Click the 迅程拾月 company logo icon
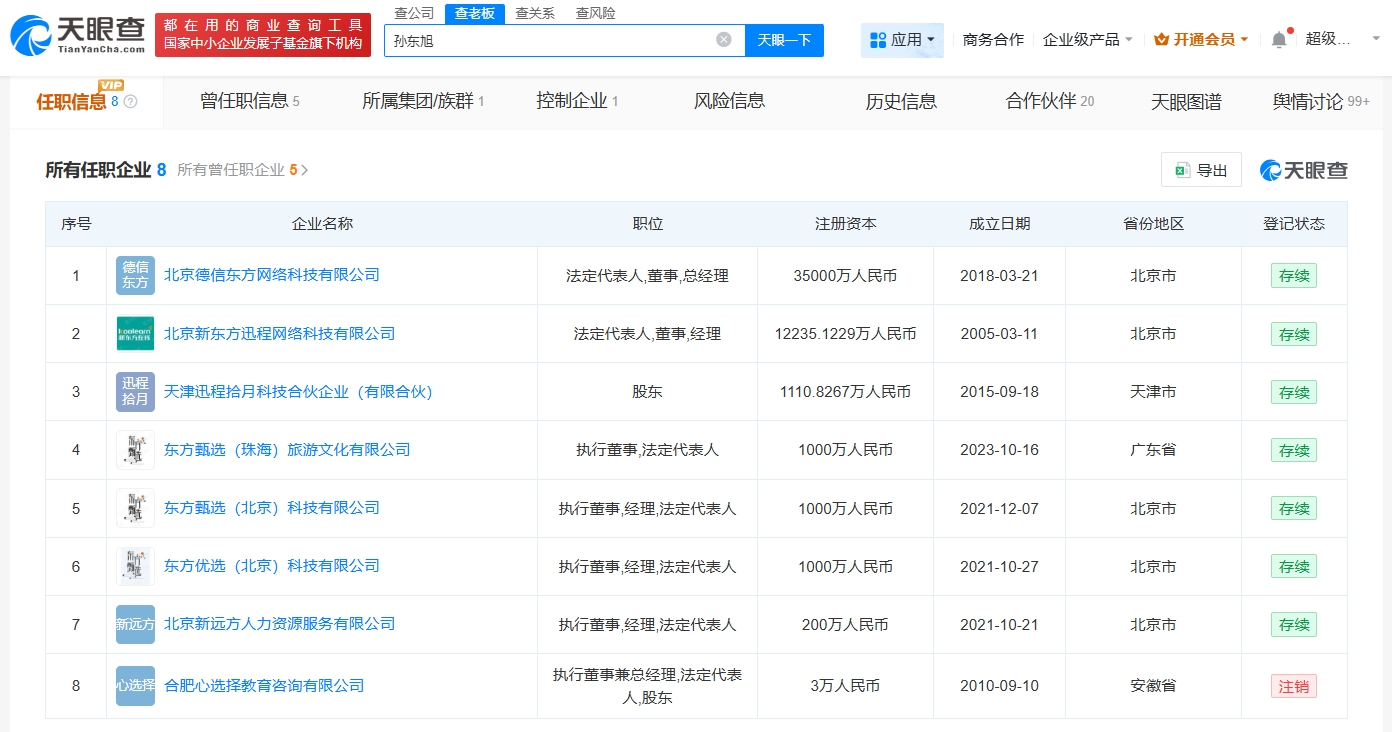The image size is (1392, 732). pos(135,392)
